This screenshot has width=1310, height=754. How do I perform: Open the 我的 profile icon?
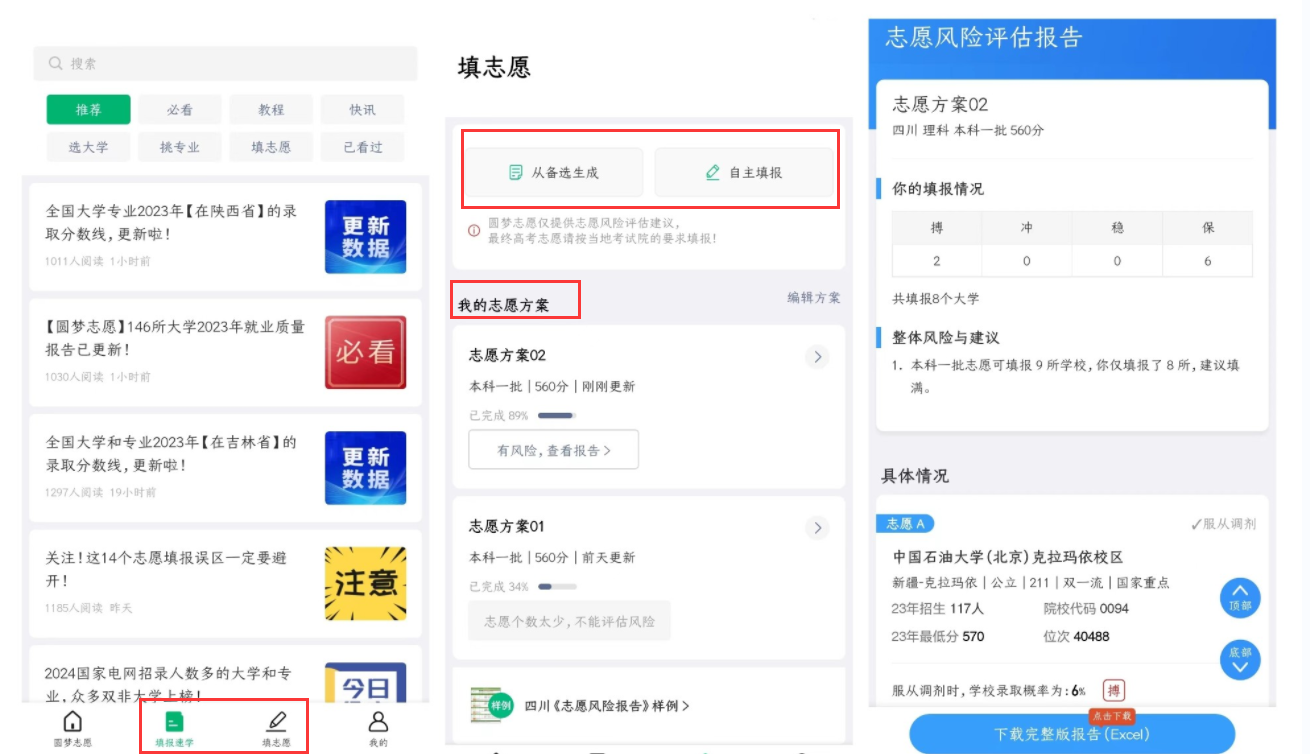tap(378, 722)
